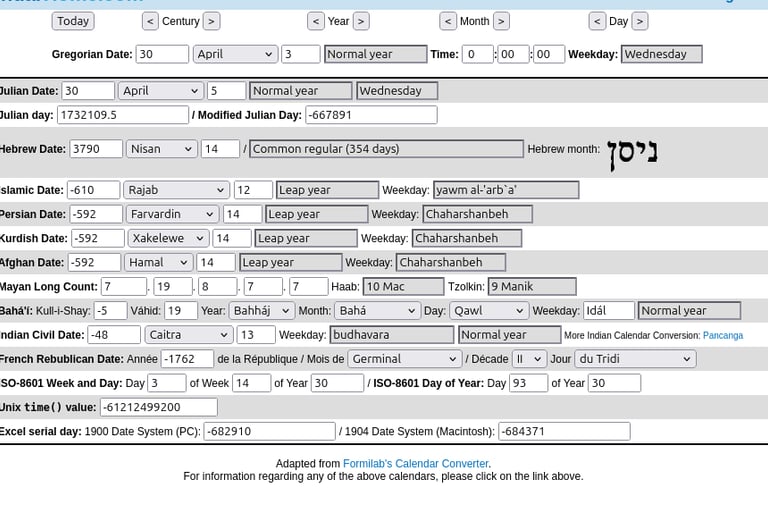Click the Time hours field showing 0
Screen dimensions: 768x513
click(478, 54)
